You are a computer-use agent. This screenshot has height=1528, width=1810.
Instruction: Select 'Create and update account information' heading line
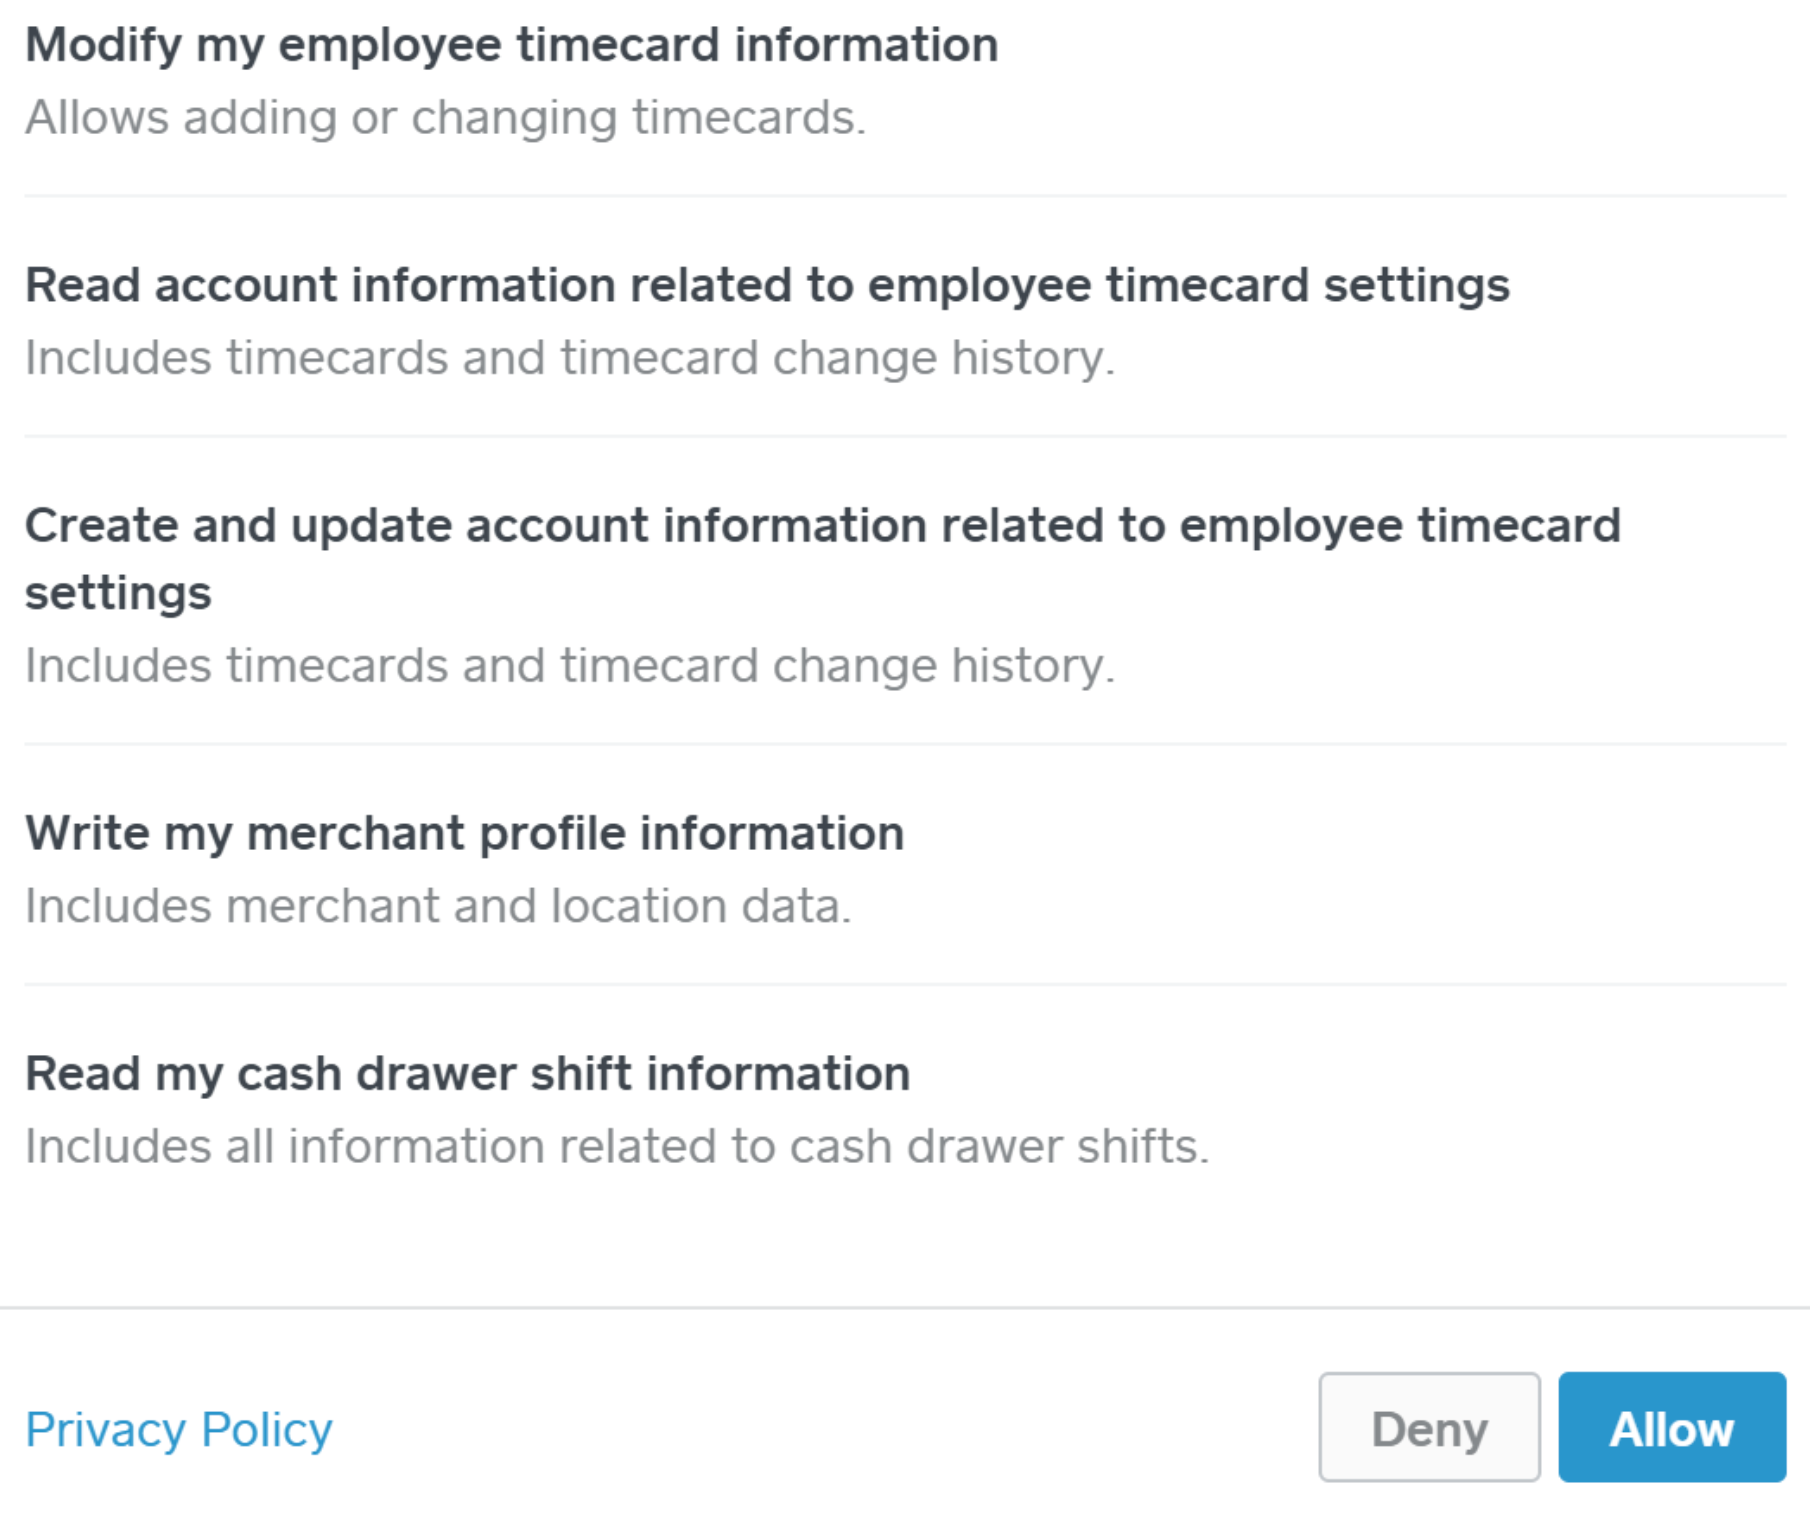coord(821,525)
